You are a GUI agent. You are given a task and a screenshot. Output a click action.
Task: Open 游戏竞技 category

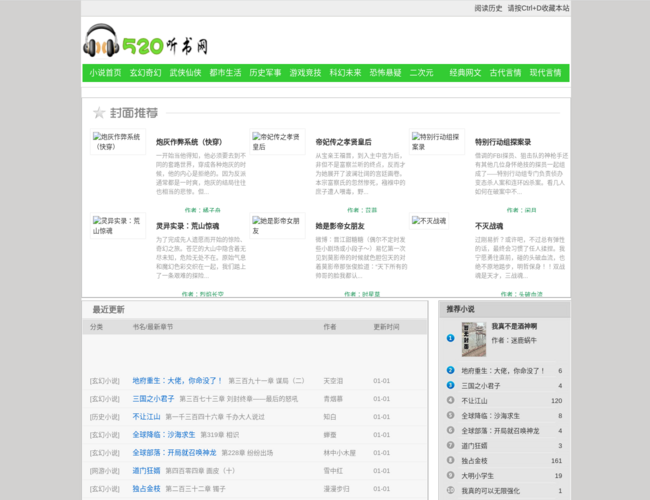coord(305,73)
